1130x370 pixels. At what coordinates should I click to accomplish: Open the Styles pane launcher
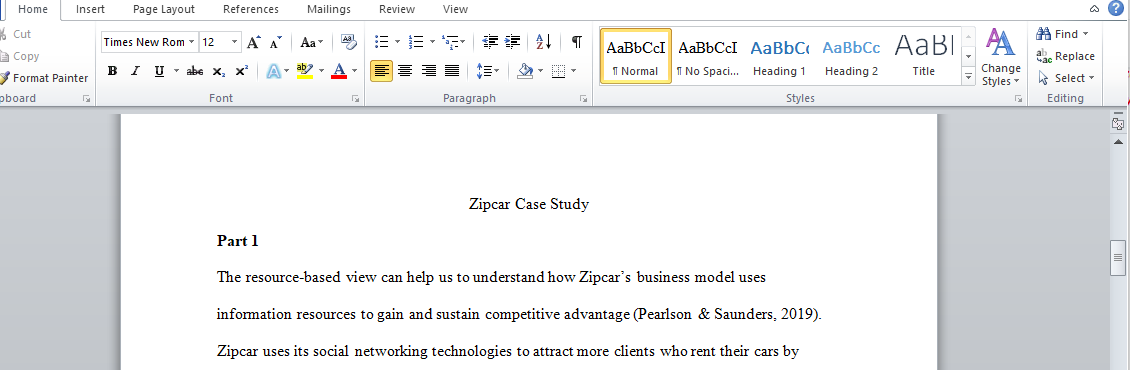click(1018, 99)
